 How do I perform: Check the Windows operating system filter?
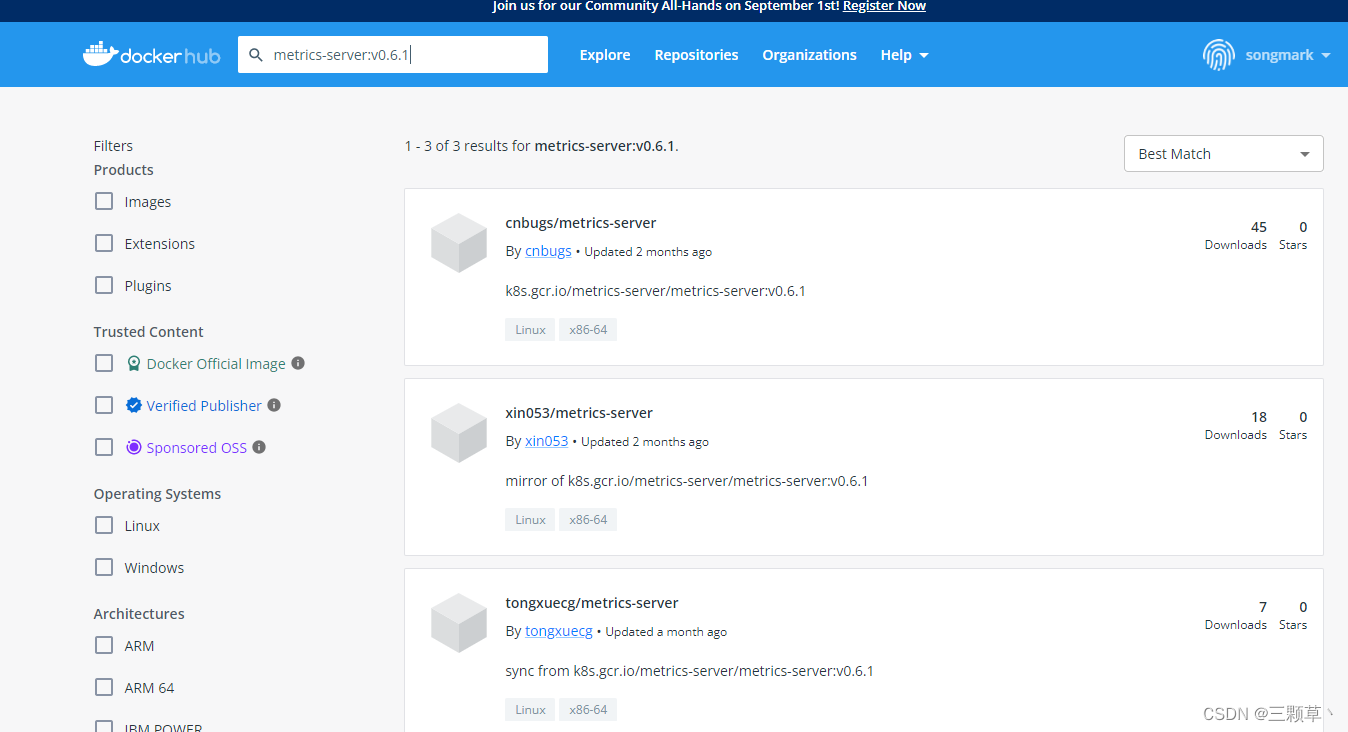click(x=104, y=567)
